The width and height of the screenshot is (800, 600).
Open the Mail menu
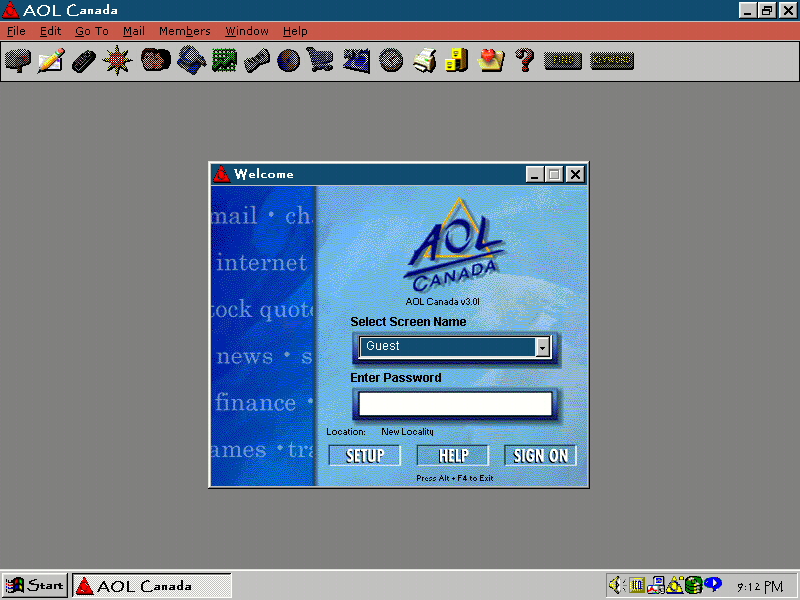click(133, 31)
